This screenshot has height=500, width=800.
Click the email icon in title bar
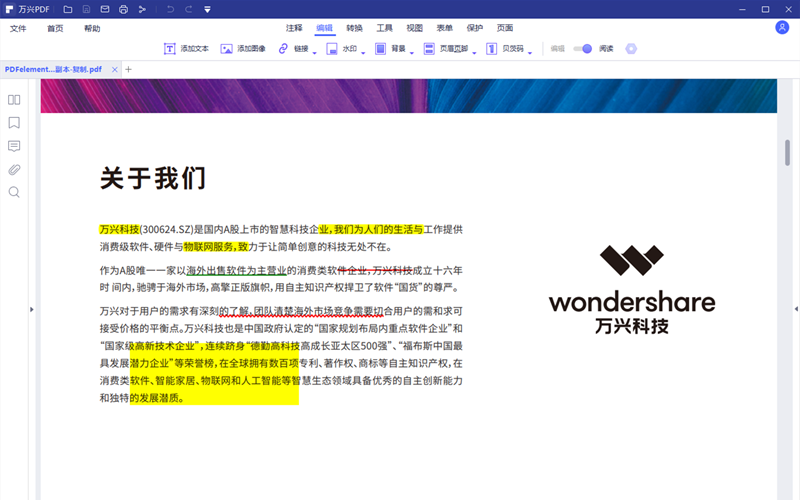coord(104,9)
